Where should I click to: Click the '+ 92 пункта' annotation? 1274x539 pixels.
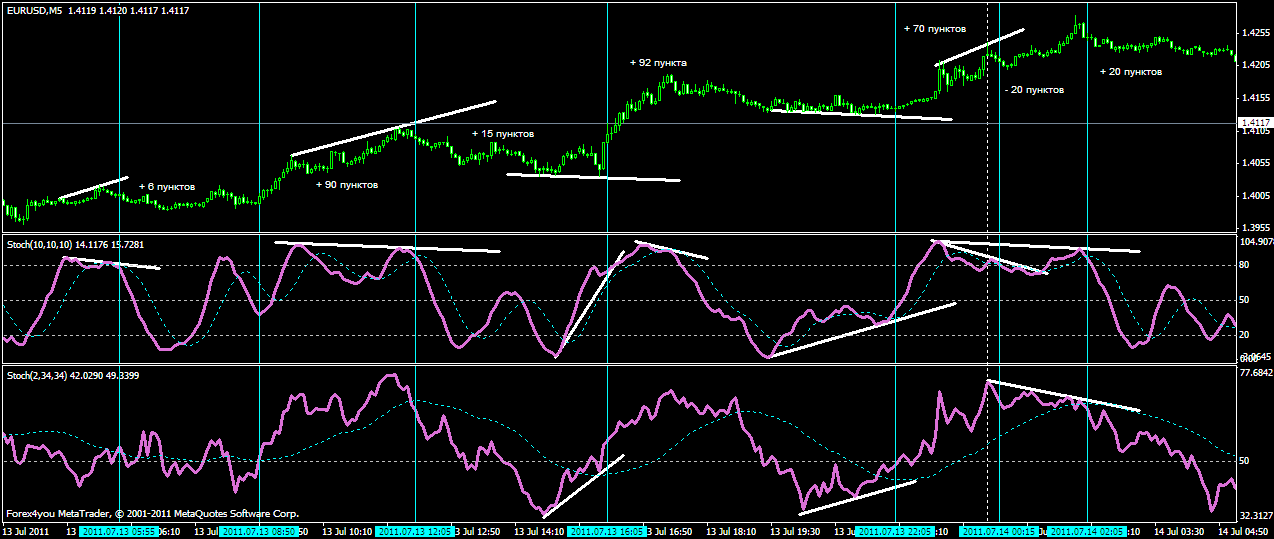[x=658, y=63]
